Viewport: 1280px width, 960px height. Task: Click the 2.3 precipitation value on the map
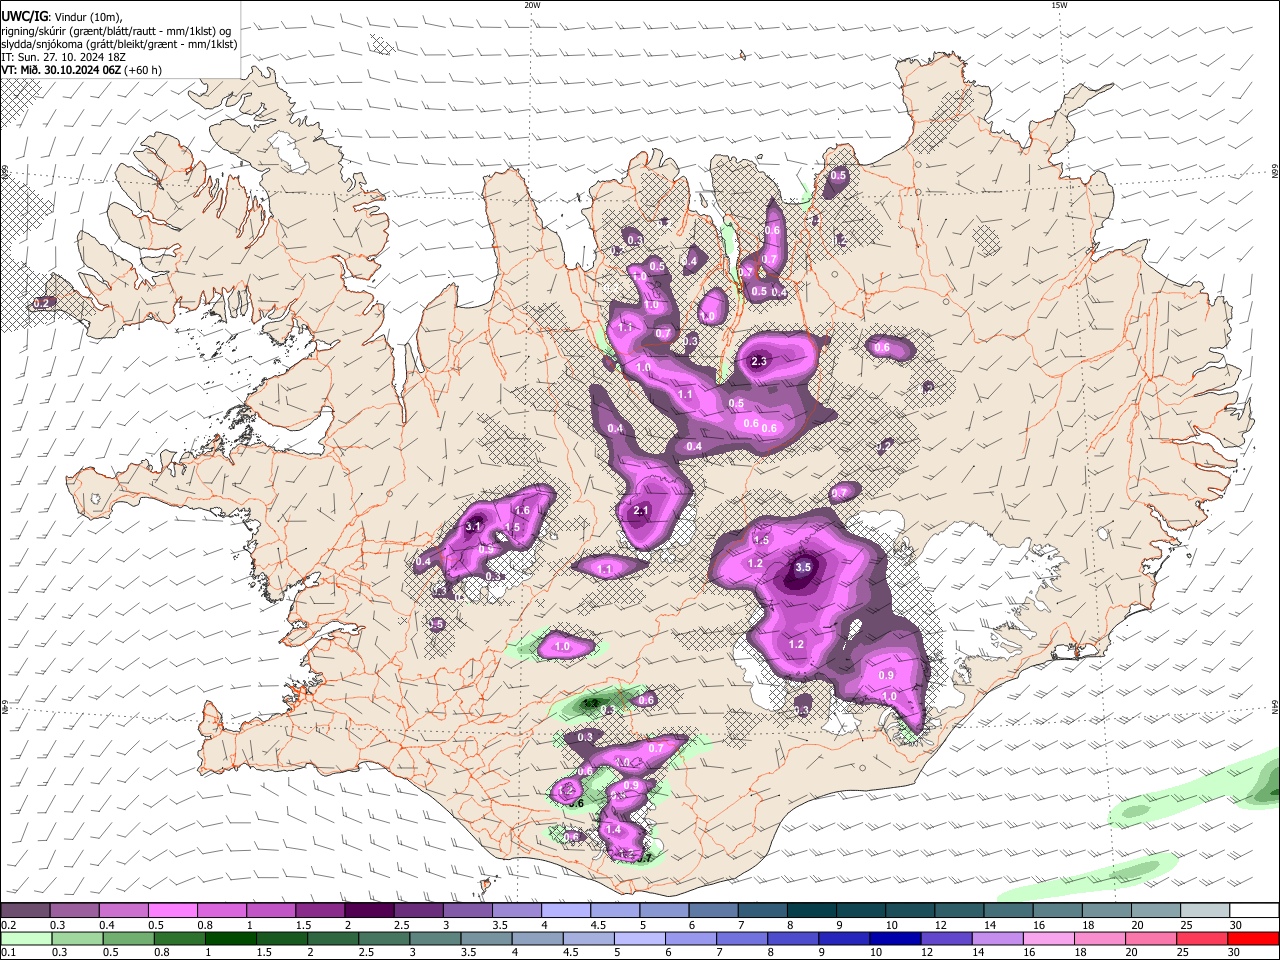(758, 361)
